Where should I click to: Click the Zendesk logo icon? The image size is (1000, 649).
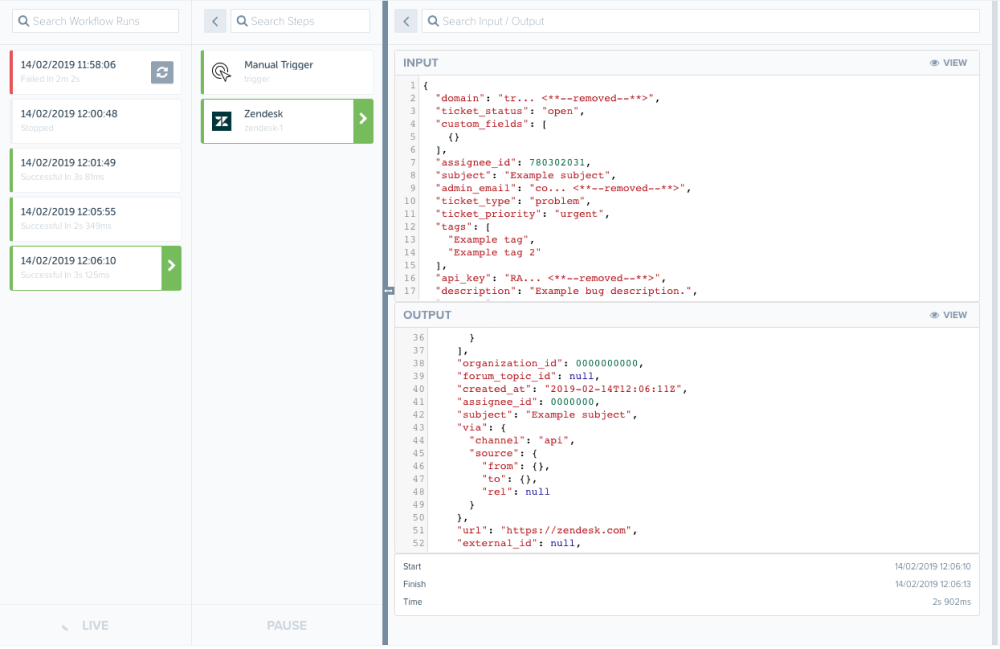[x=222, y=121]
